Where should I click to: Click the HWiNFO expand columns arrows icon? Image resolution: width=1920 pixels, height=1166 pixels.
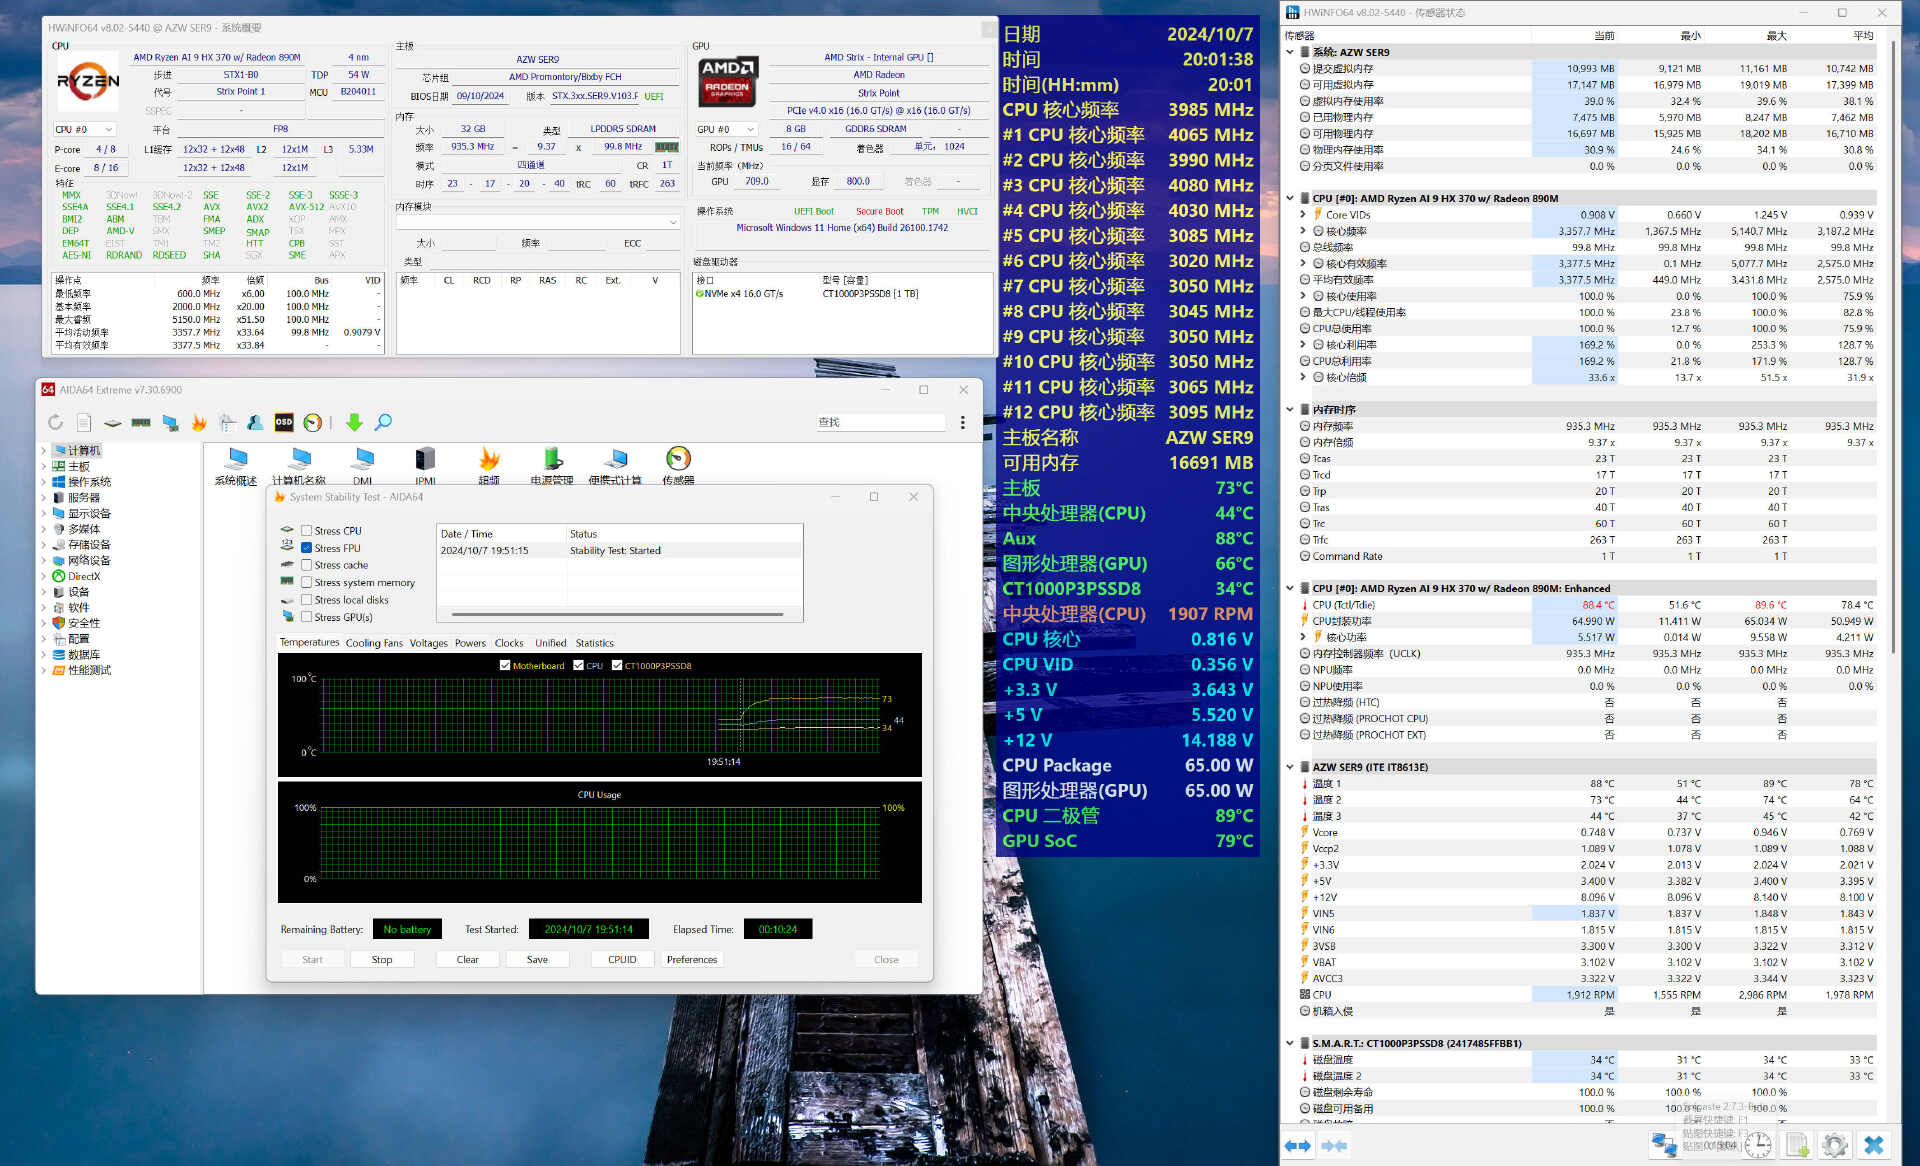[1297, 1145]
